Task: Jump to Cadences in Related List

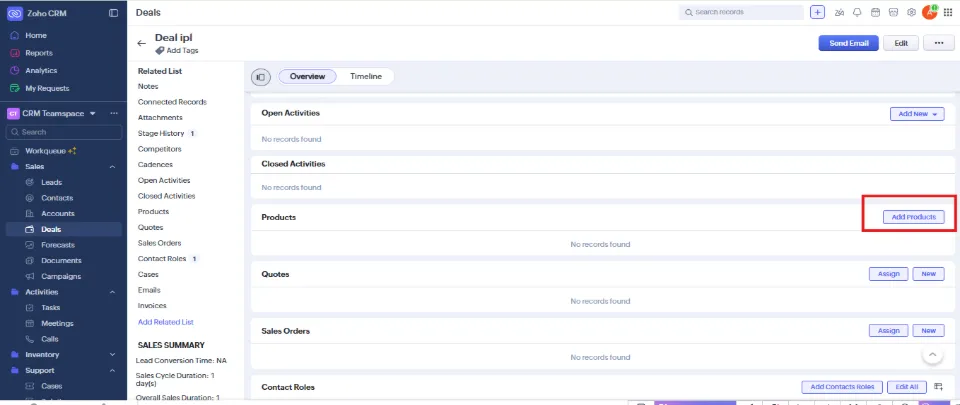Action: coord(156,165)
